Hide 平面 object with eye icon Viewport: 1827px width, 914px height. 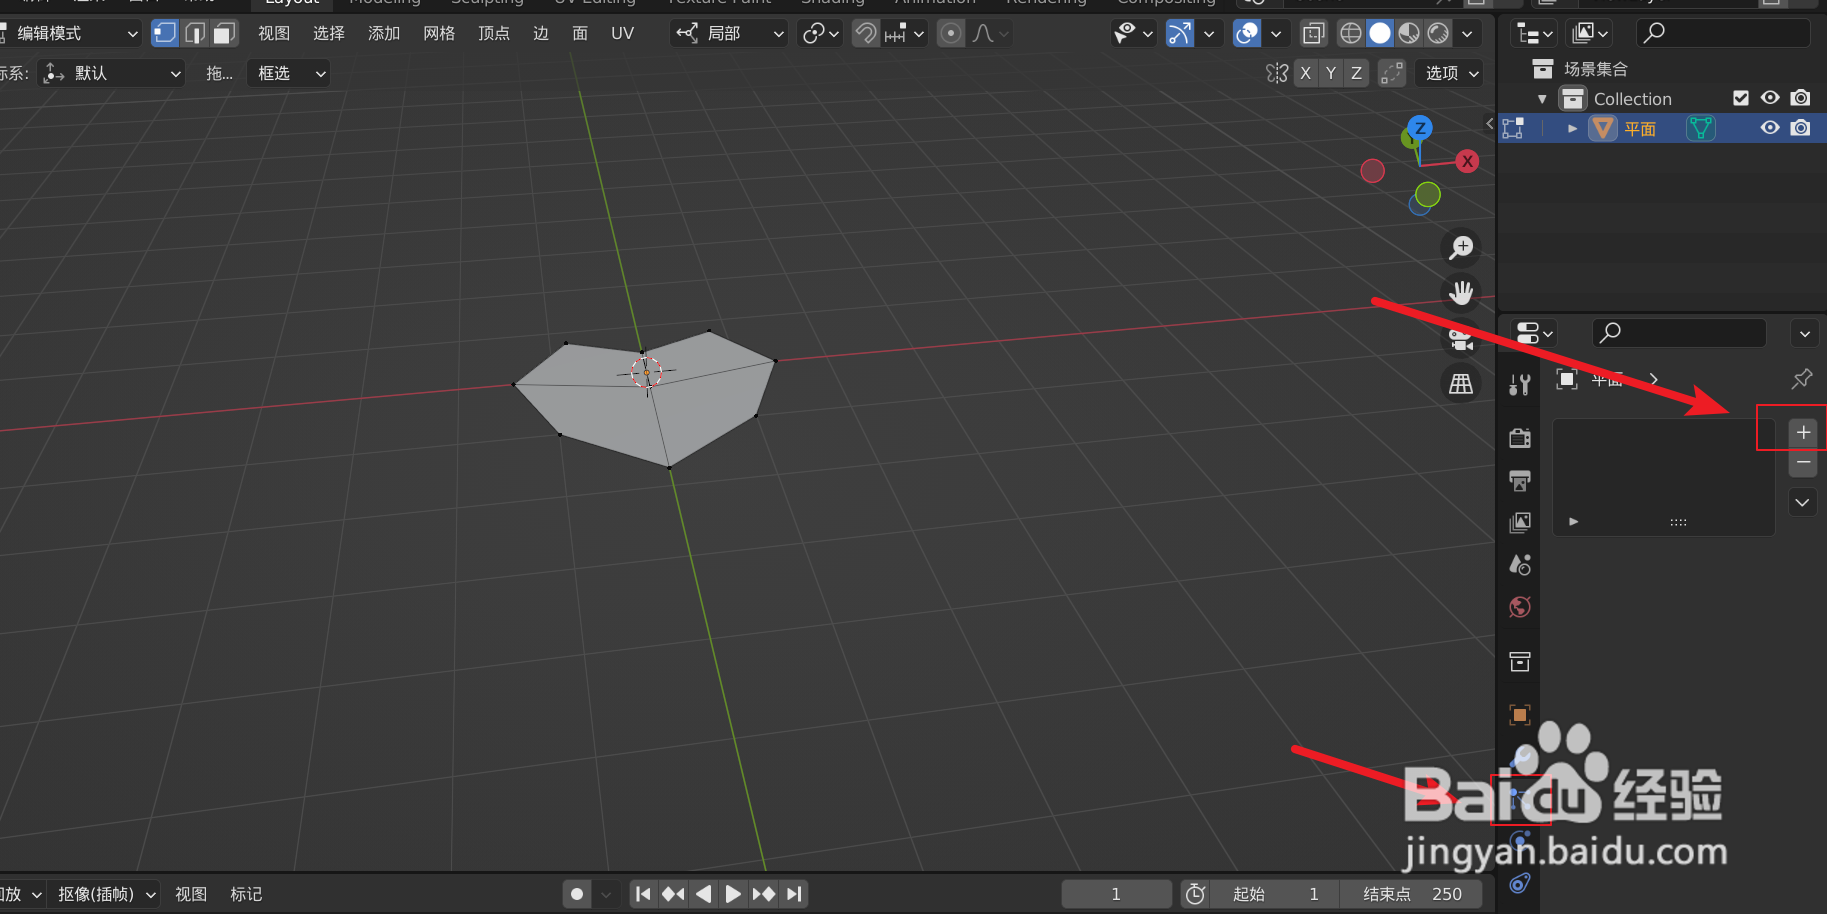tap(1770, 128)
